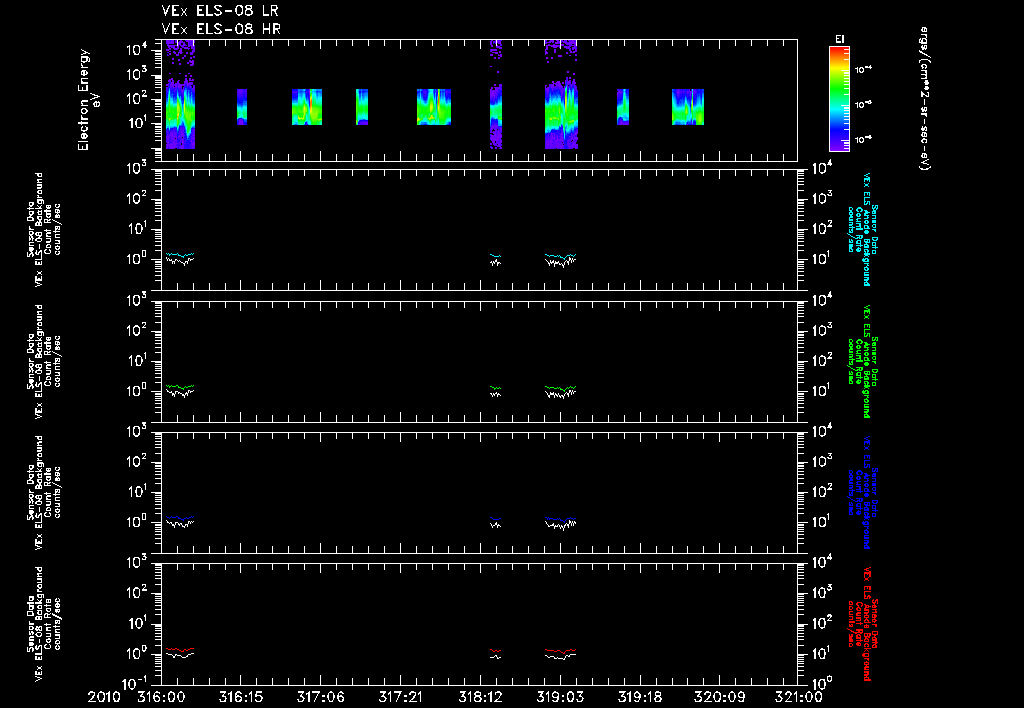
Task: Select the 'ergs/(cm**2-sr-sec-eV)' units label
Action: 925,99
